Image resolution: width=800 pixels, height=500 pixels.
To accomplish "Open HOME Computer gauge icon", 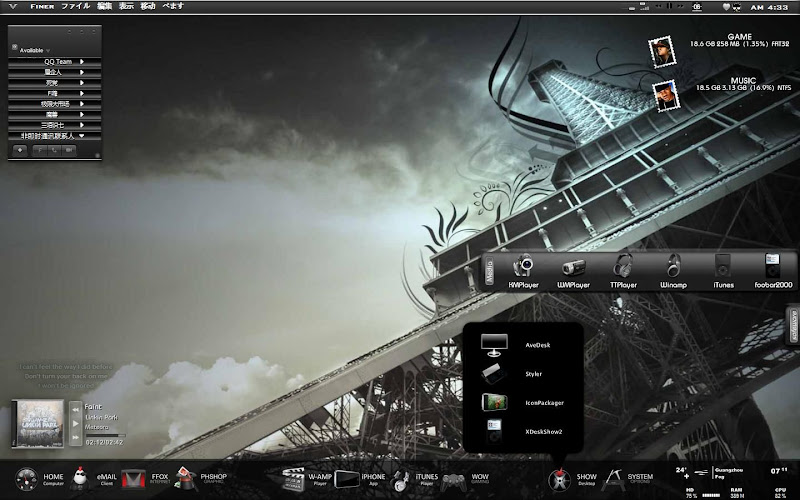I will [x=27, y=479].
